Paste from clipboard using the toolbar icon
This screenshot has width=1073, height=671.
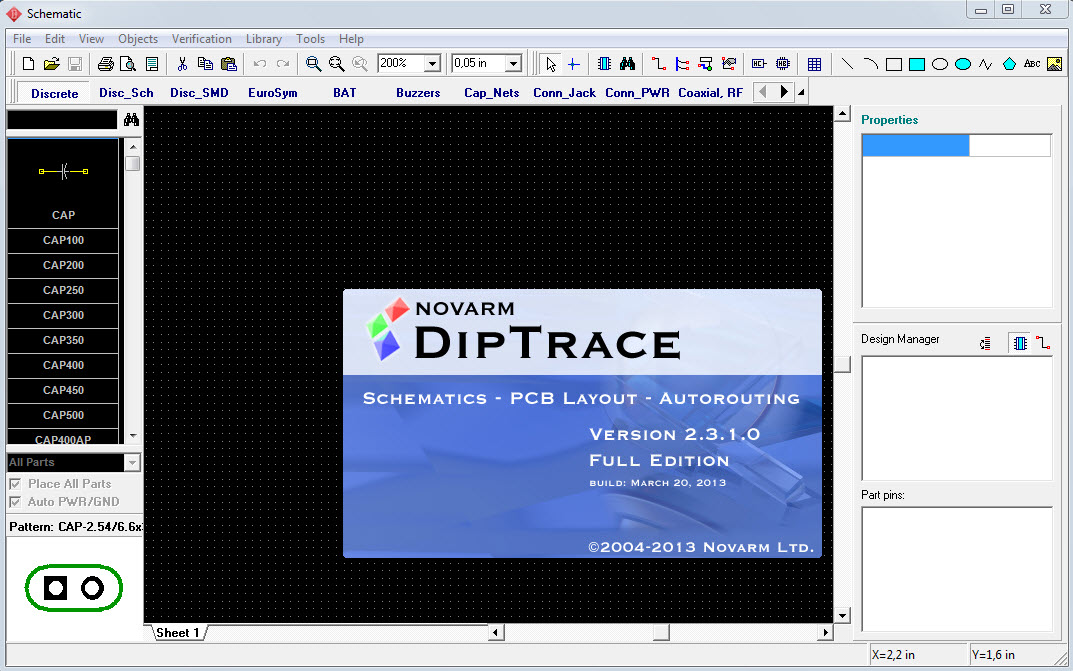[x=229, y=64]
